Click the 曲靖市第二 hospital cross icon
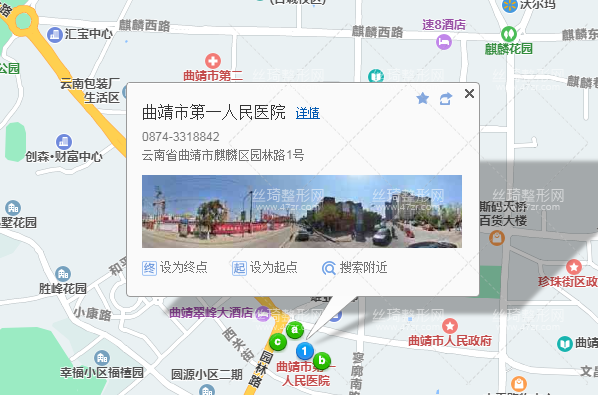This screenshot has height=395, width=598. pyautogui.click(x=213, y=61)
